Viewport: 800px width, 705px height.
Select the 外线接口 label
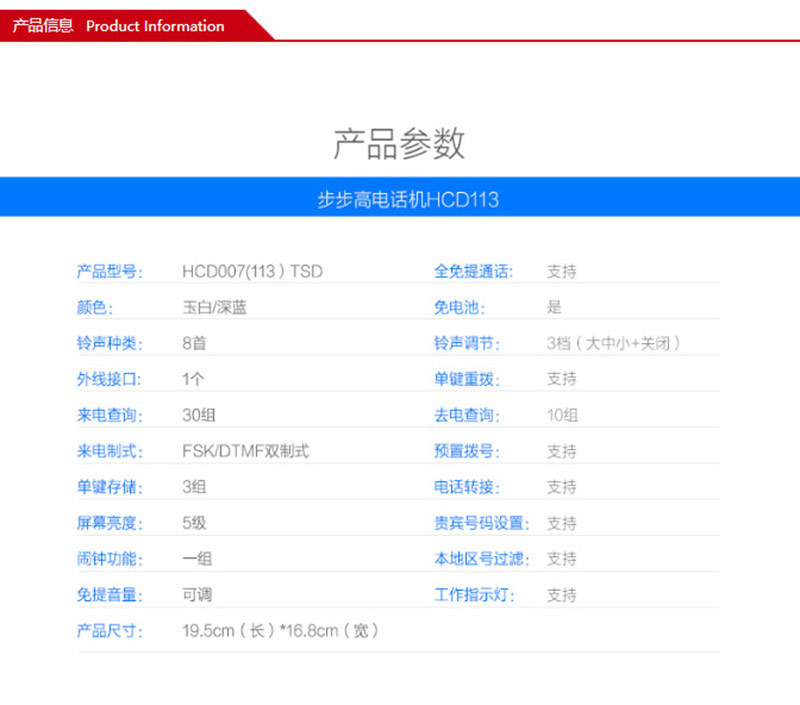coord(109,379)
